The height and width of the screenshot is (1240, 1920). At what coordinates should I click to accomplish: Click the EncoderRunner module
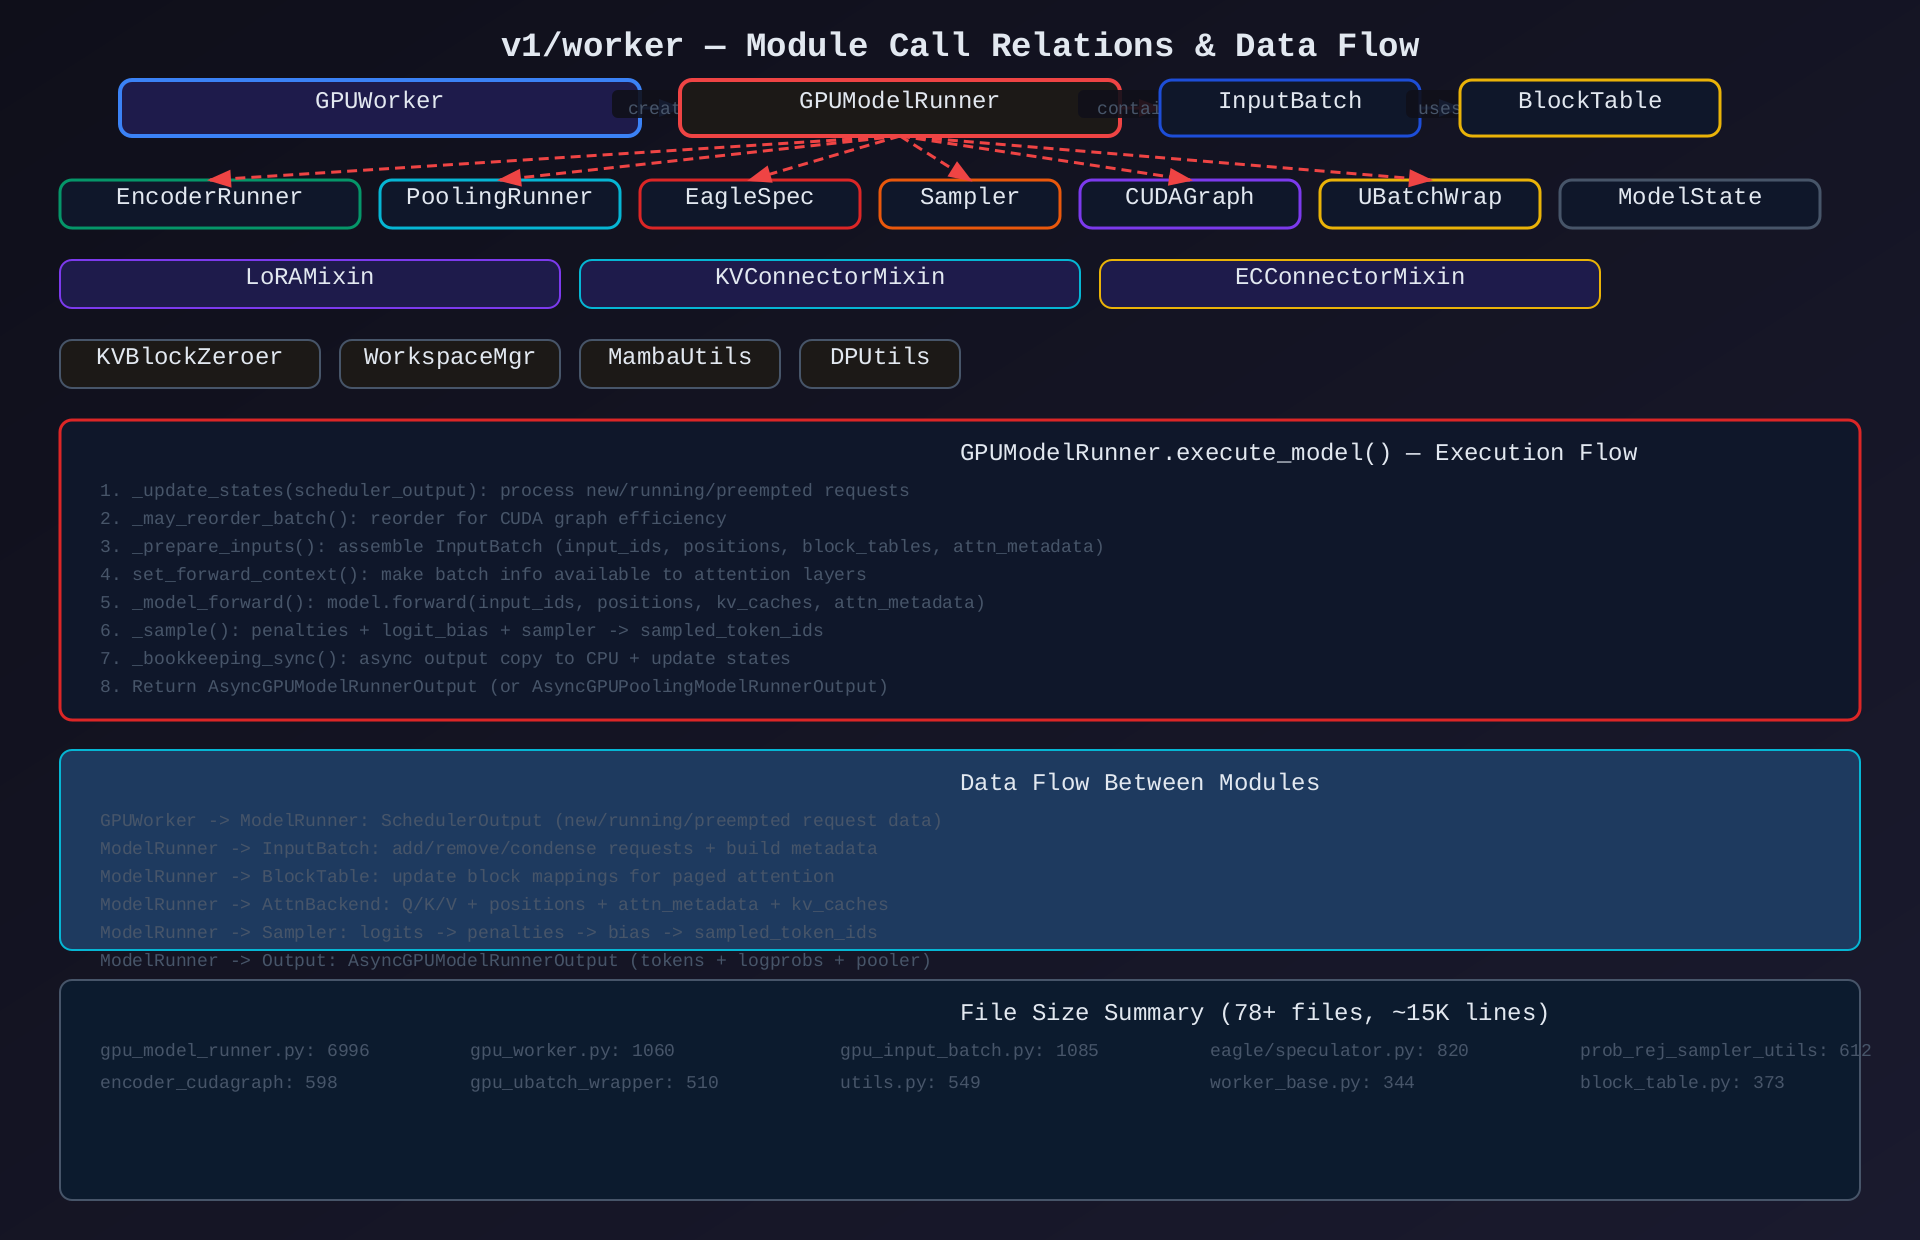pos(209,203)
